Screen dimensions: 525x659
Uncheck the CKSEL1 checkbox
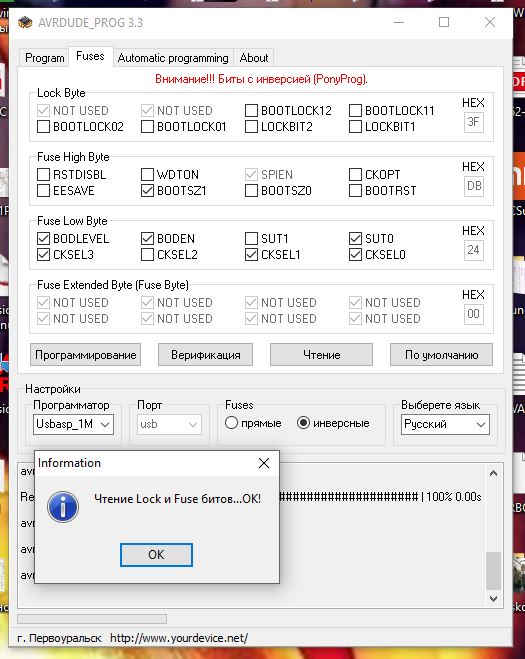[x=251, y=254]
